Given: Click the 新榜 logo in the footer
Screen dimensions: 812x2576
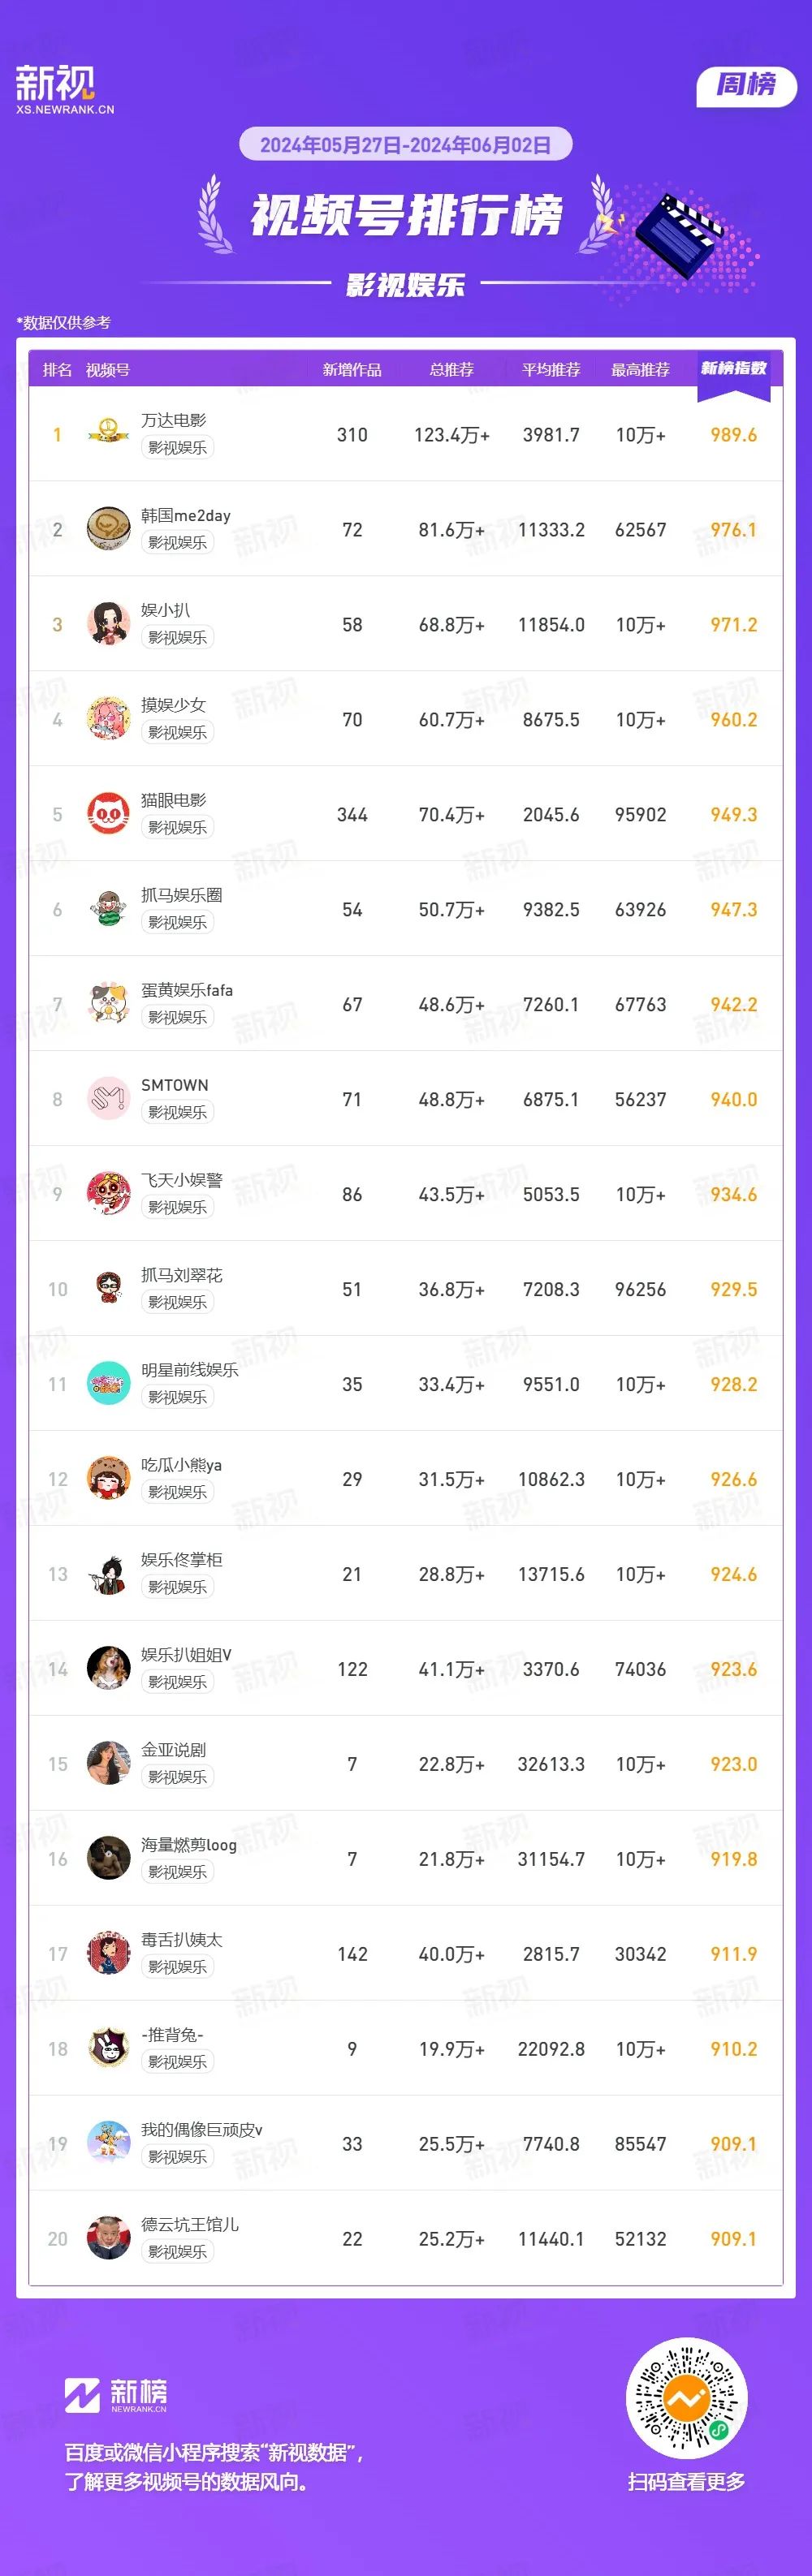Looking at the screenshot, I should click(116, 2395).
